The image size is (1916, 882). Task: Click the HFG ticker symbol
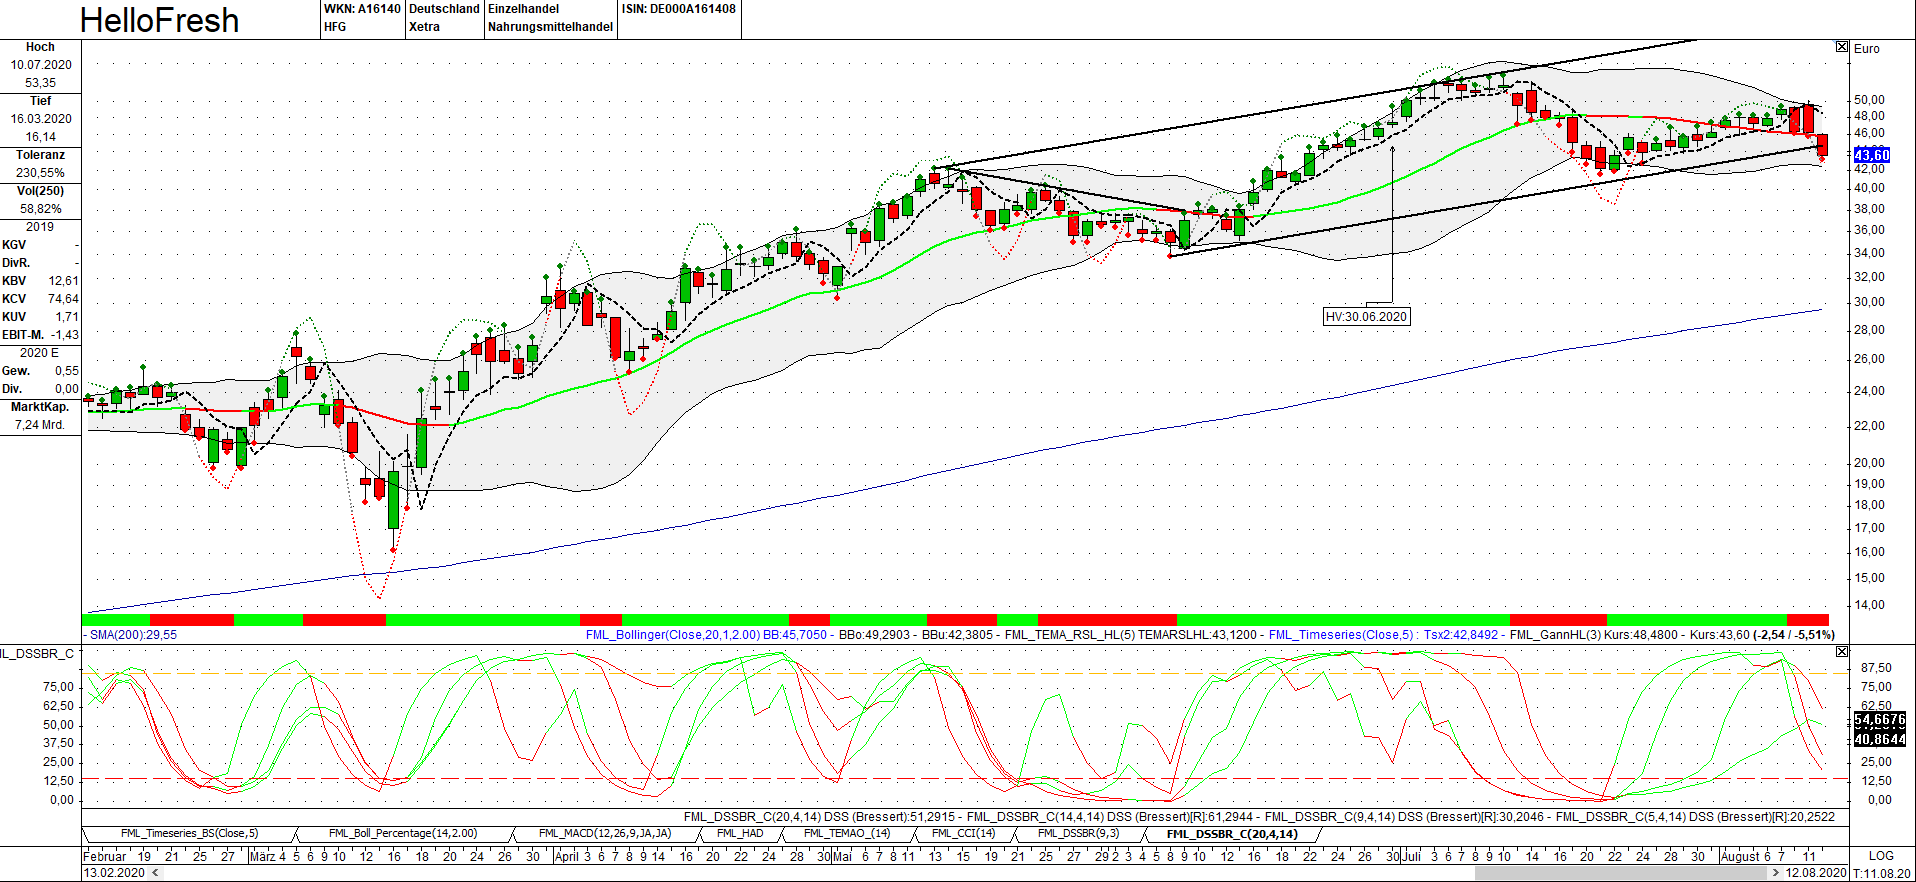[335, 27]
